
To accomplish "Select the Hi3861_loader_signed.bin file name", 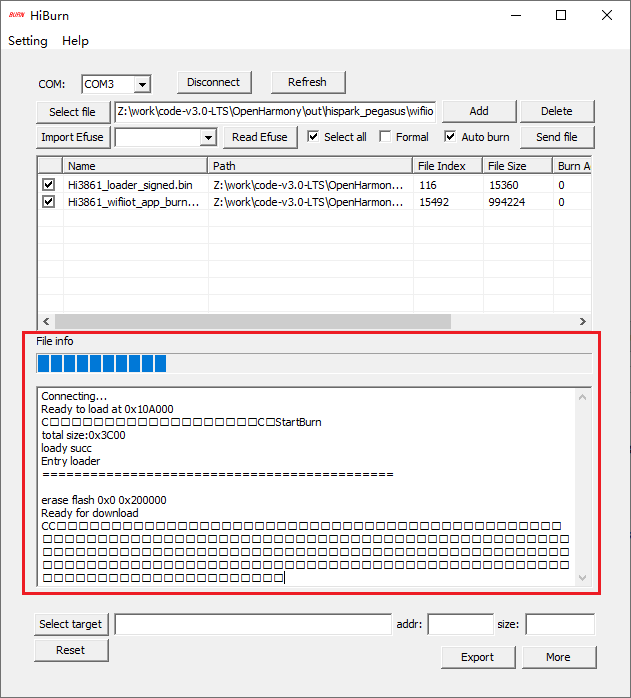I will 130,185.
